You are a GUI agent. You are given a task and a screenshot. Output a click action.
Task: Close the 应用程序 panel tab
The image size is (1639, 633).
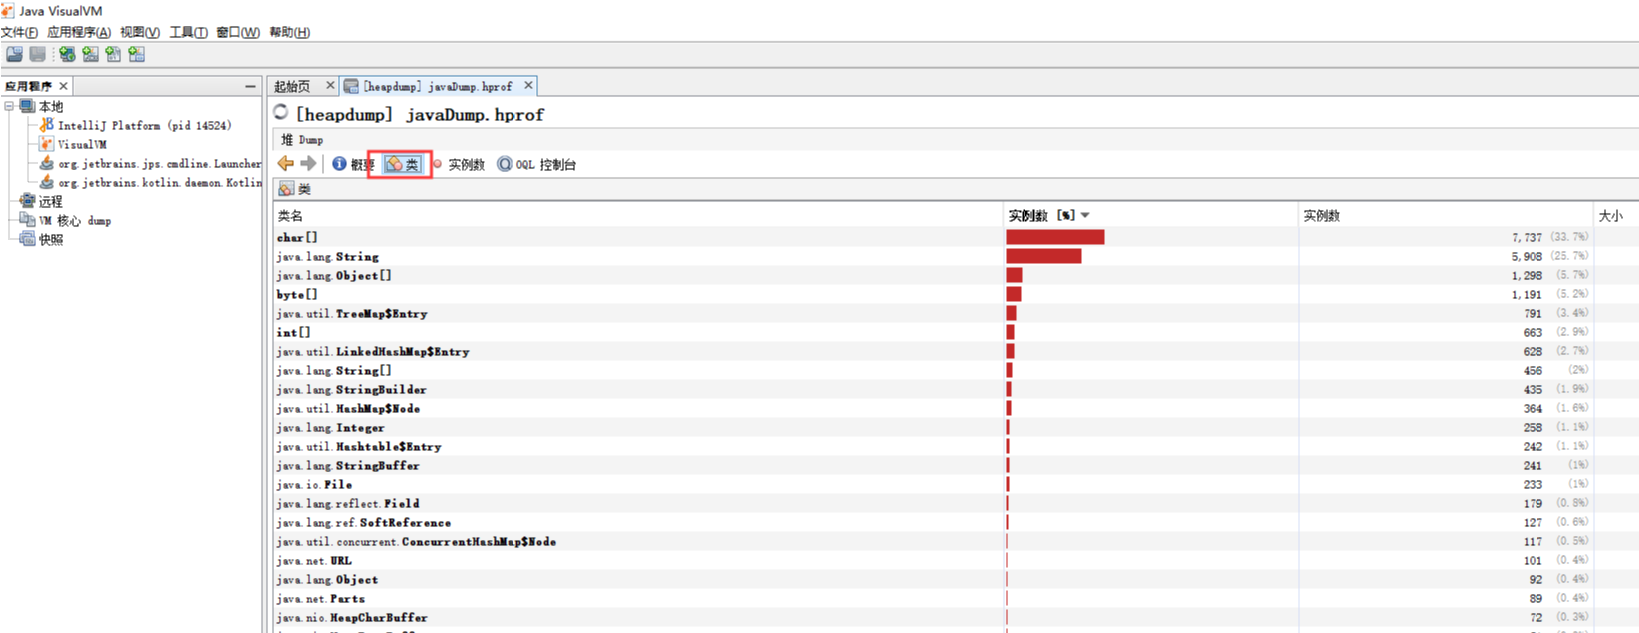(63, 86)
